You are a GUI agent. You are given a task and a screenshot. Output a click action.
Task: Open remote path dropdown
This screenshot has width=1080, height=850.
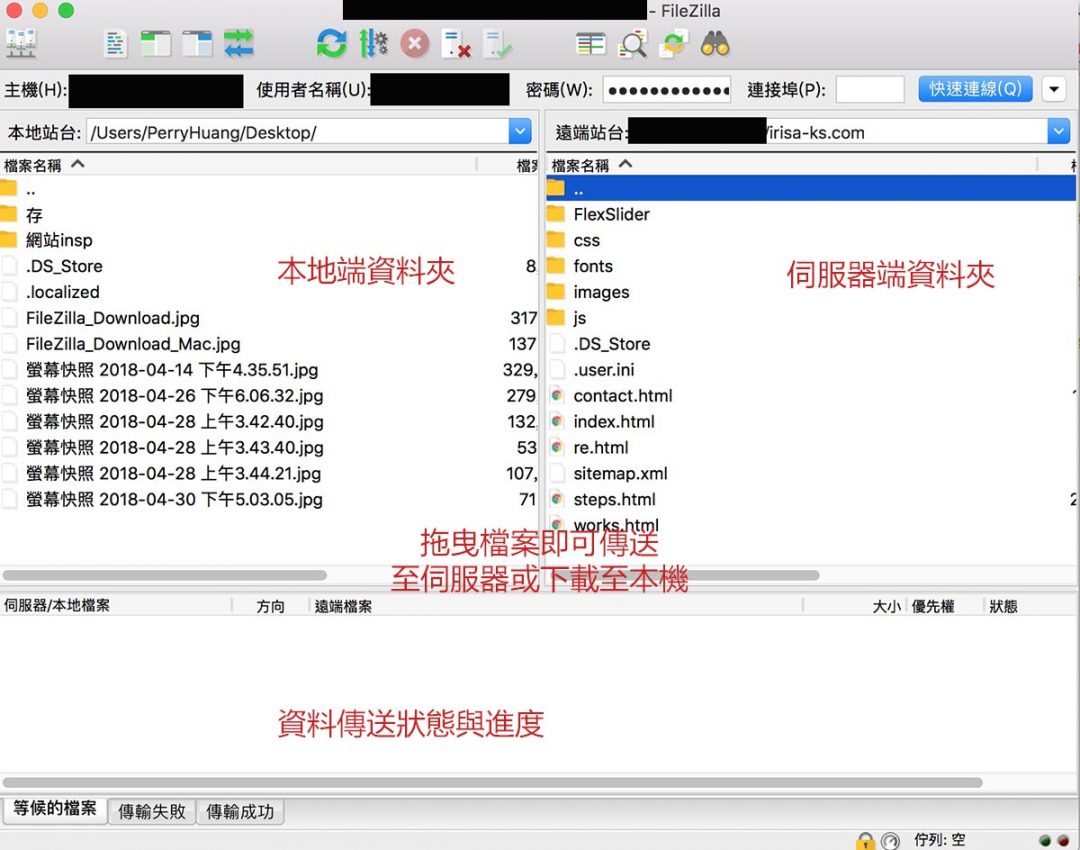point(1059,132)
